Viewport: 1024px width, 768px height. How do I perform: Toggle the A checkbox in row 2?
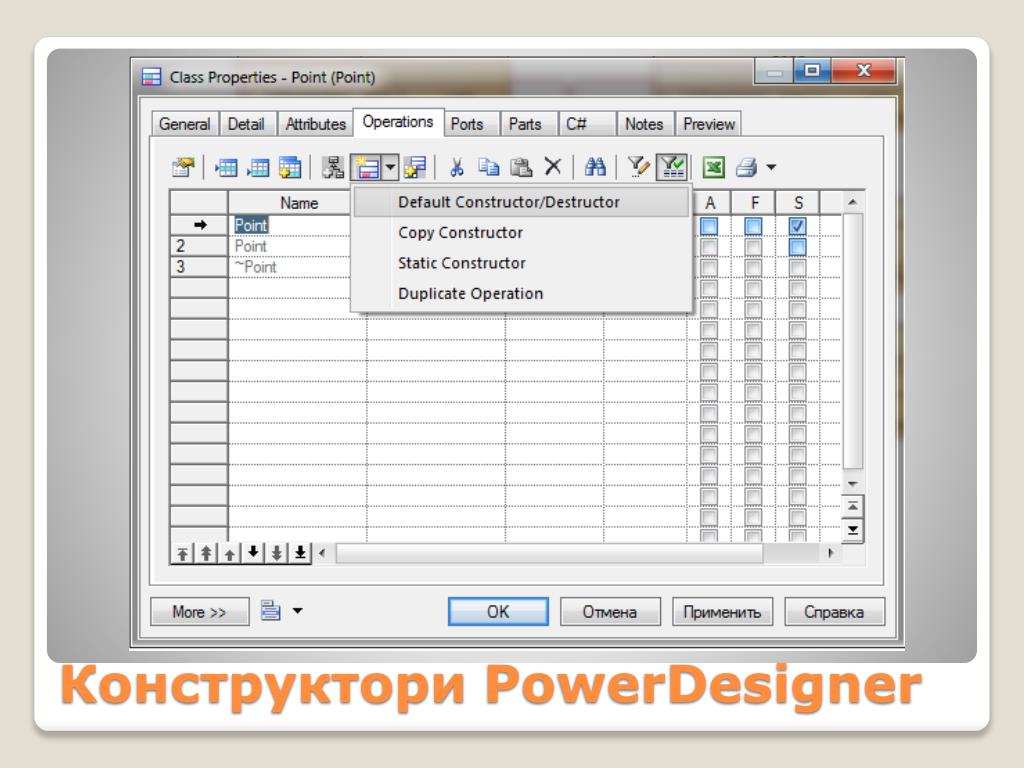(x=709, y=247)
